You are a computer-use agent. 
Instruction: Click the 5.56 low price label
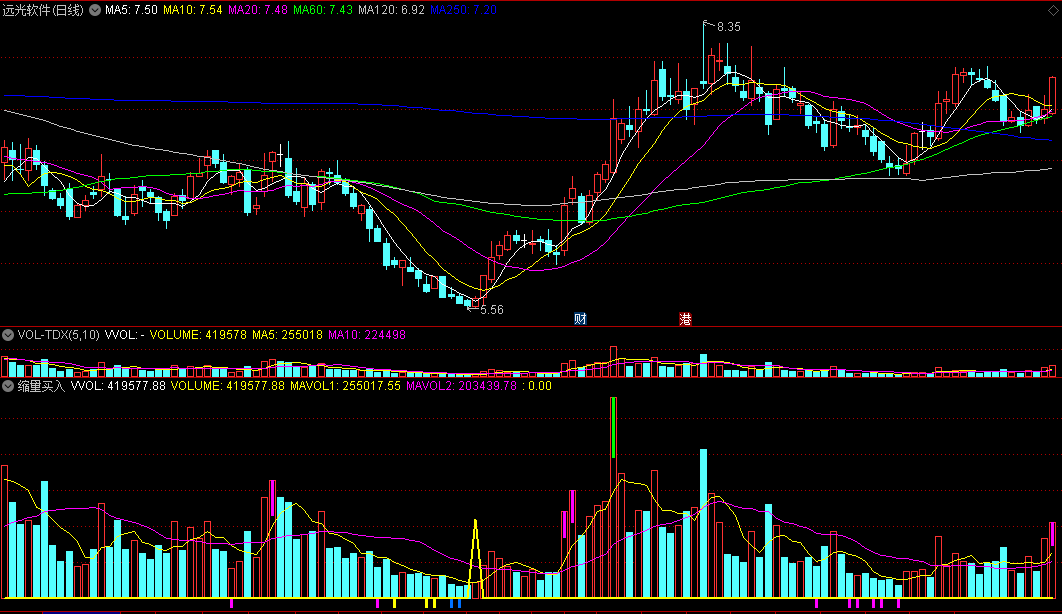[492, 310]
